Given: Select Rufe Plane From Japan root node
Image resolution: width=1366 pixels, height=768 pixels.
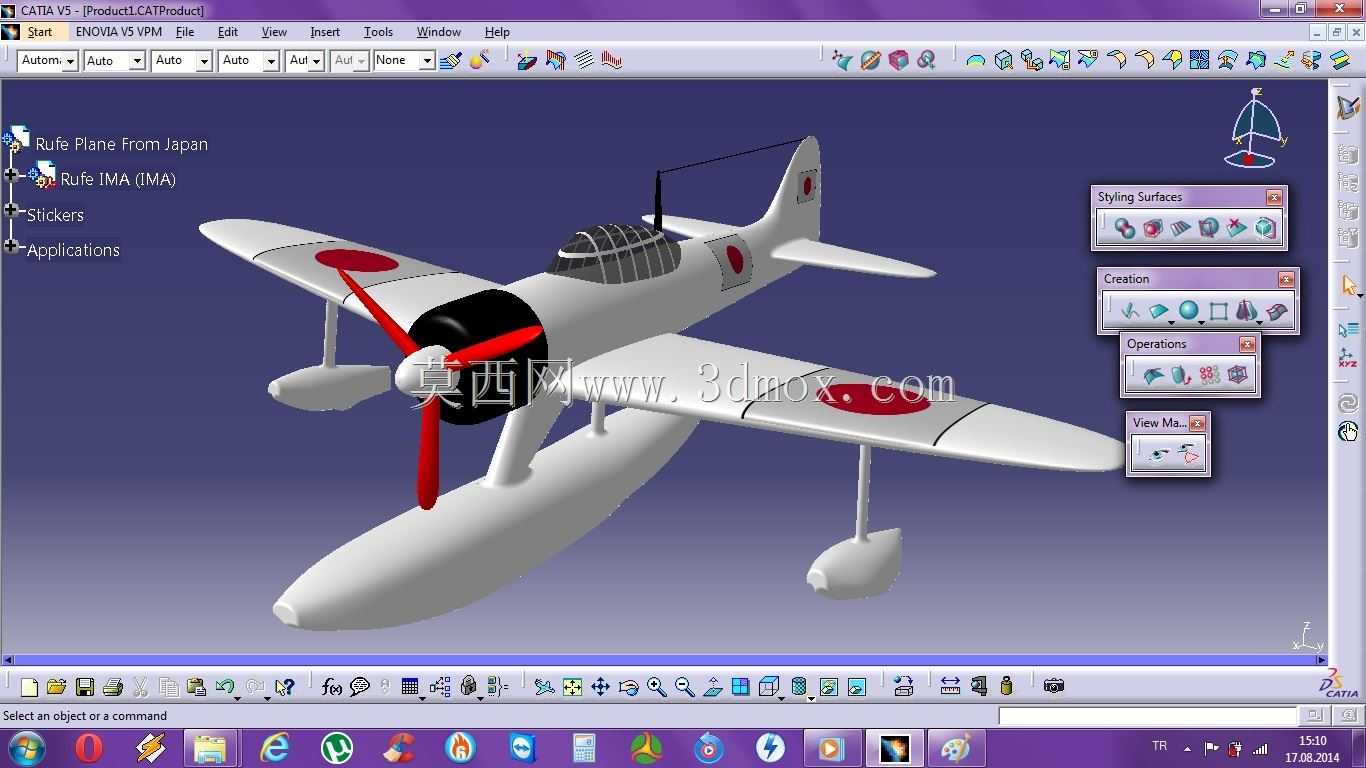Looking at the screenshot, I should click(122, 144).
